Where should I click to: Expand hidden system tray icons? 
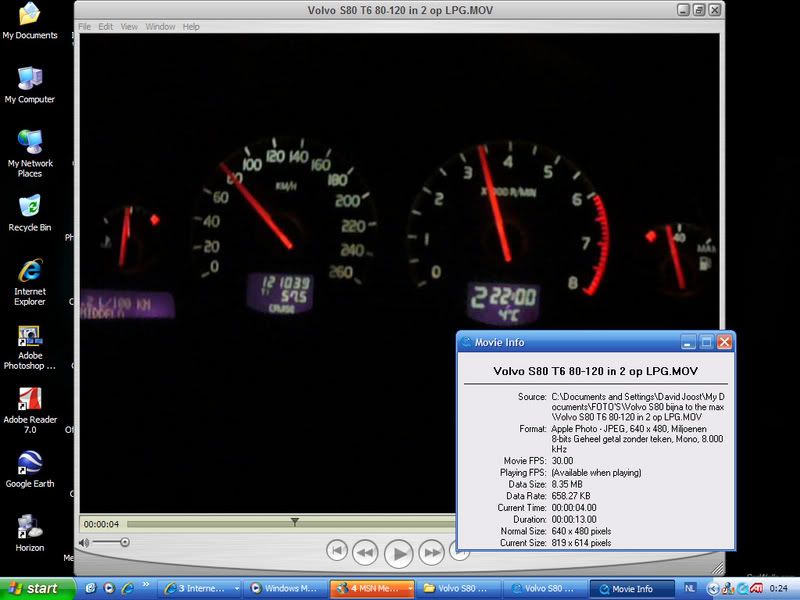click(x=714, y=589)
